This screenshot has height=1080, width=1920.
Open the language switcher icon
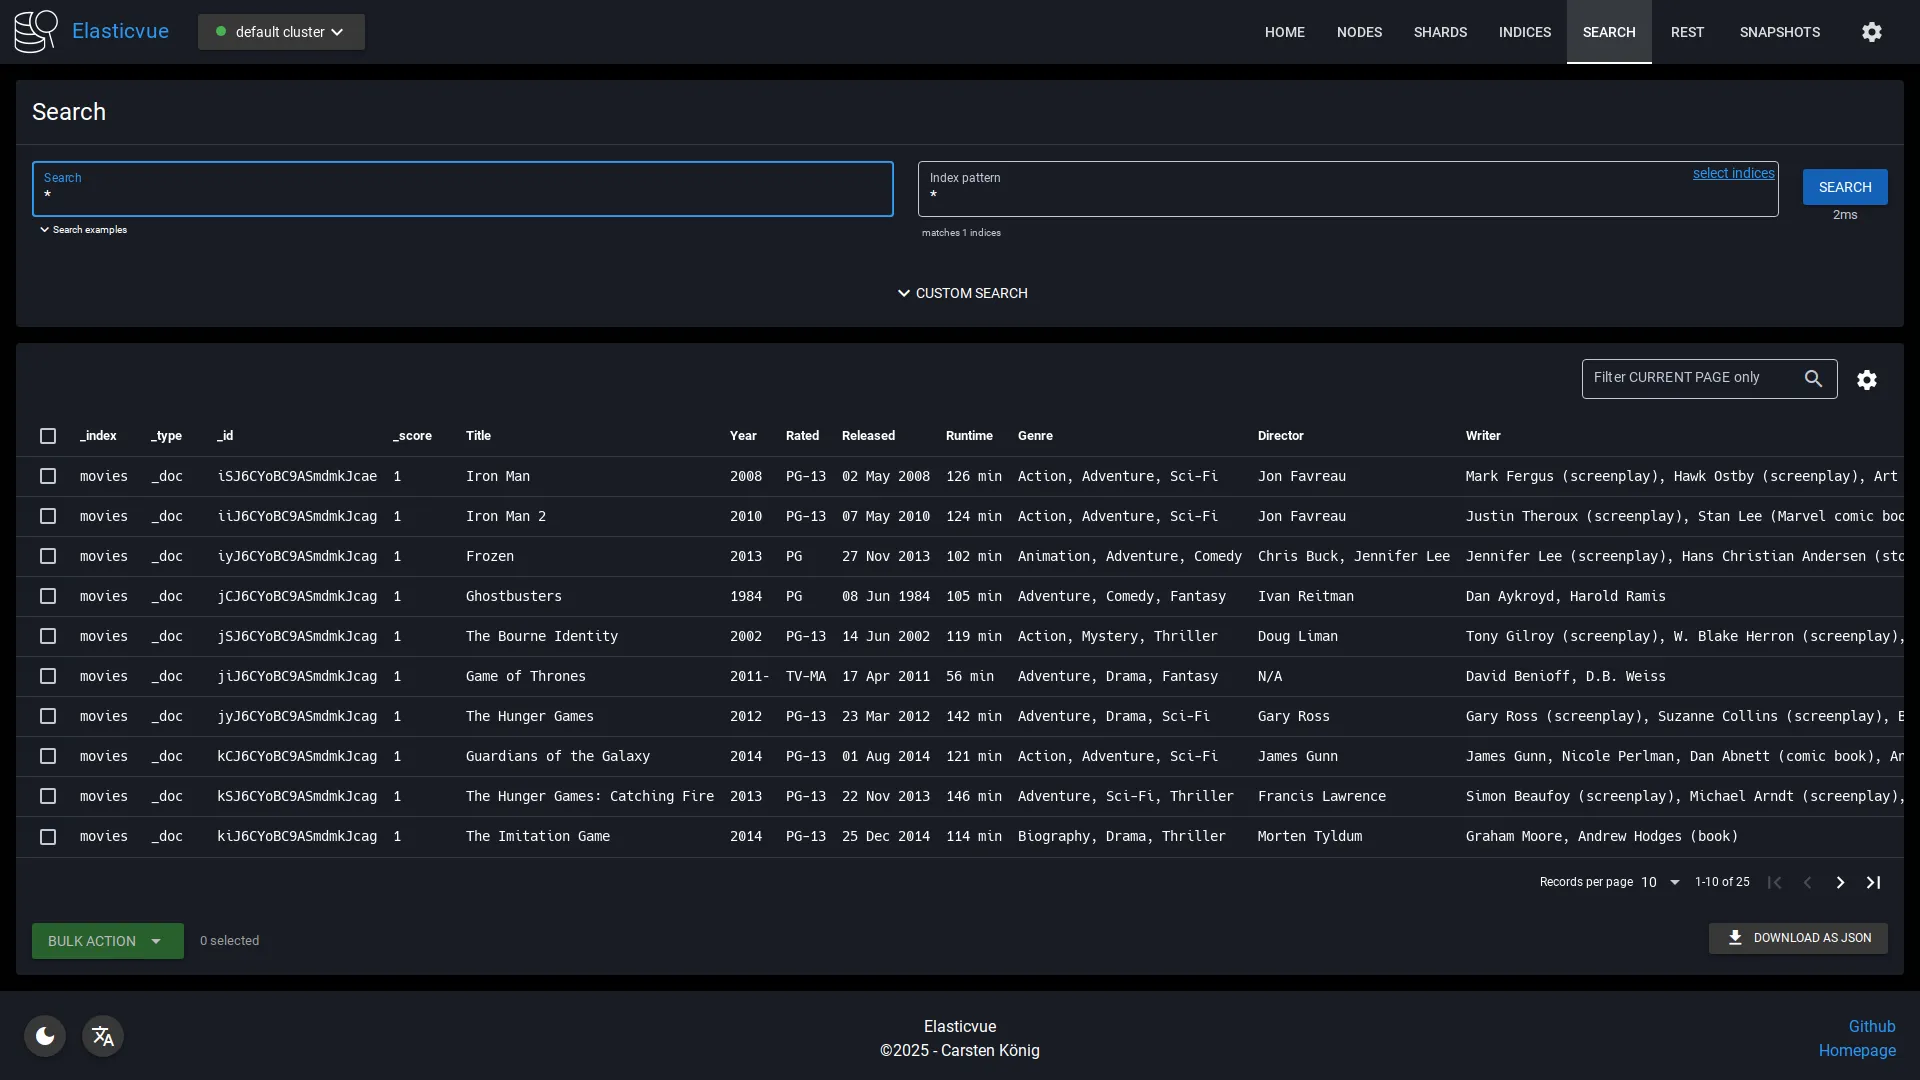click(x=102, y=1035)
